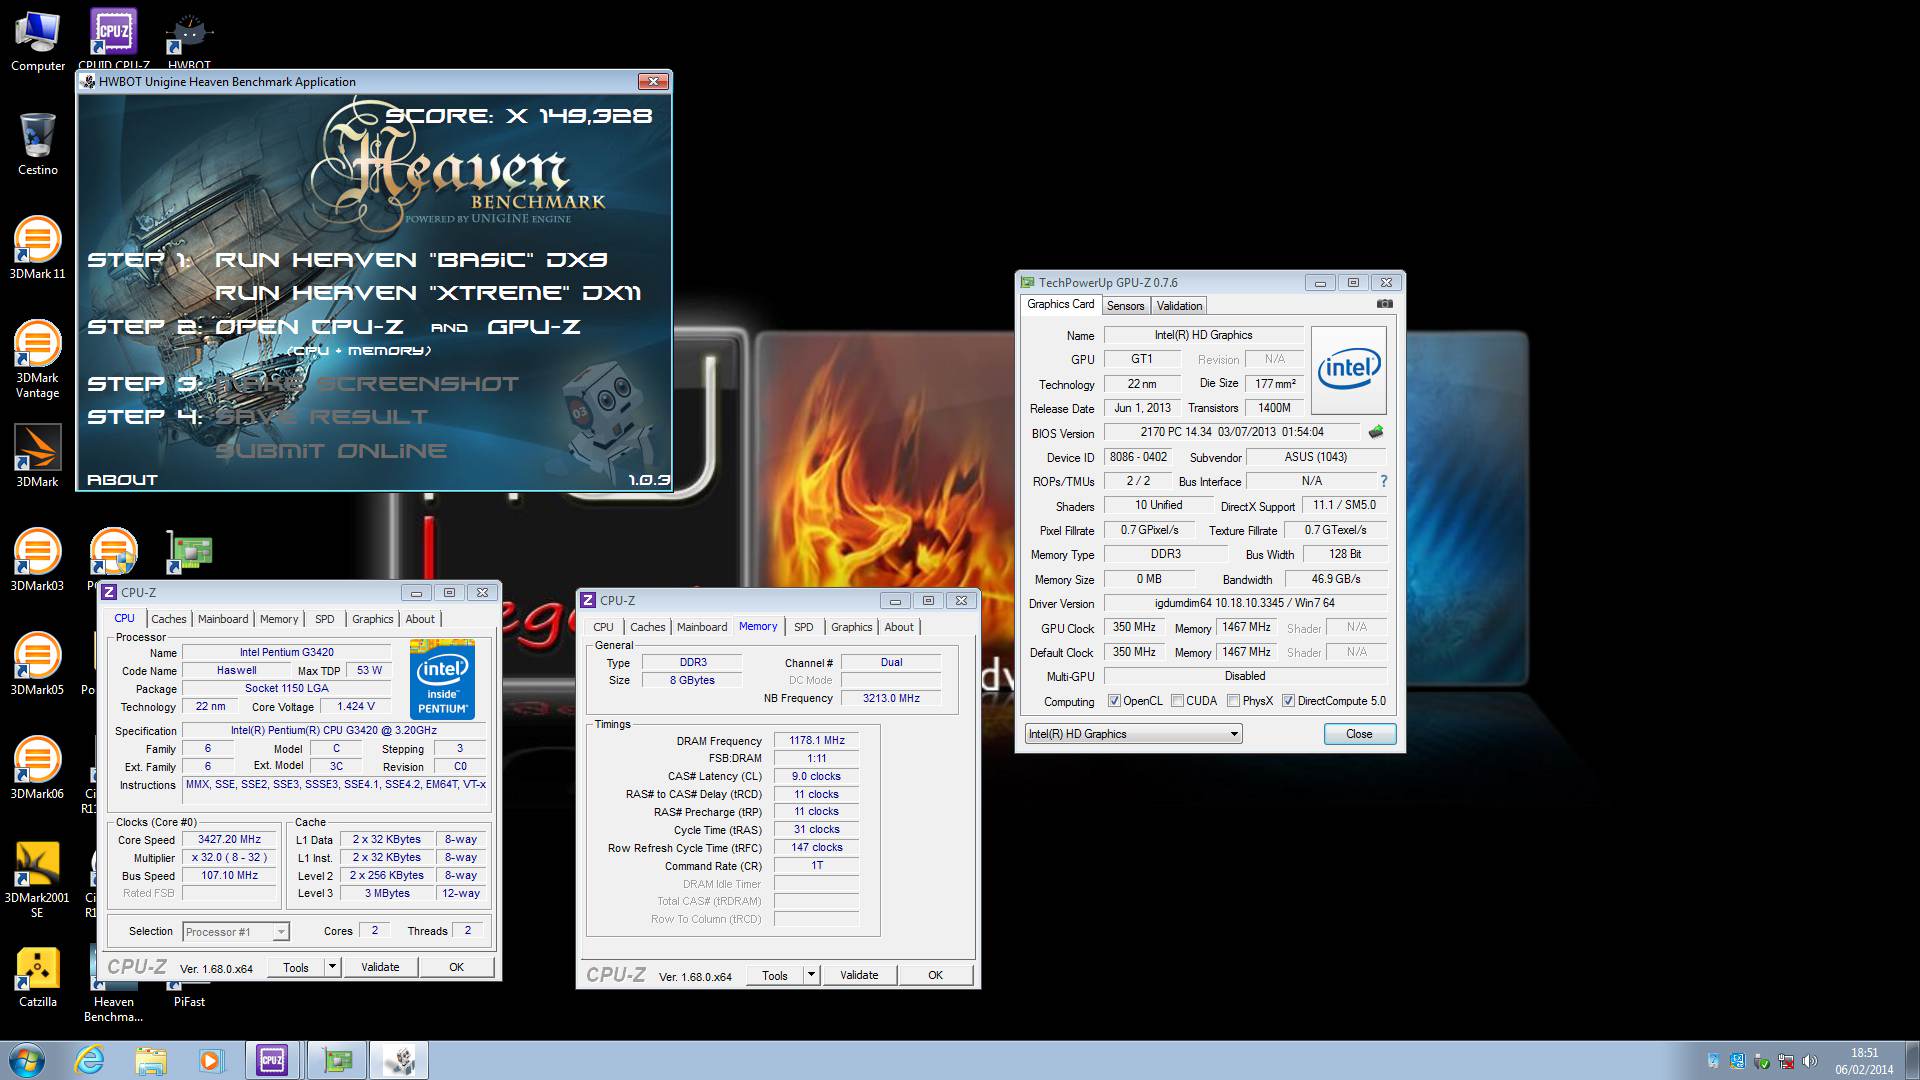The height and width of the screenshot is (1080, 1920).
Task: Click the Bus Interface question mark icon
Action: pos(1384,481)
